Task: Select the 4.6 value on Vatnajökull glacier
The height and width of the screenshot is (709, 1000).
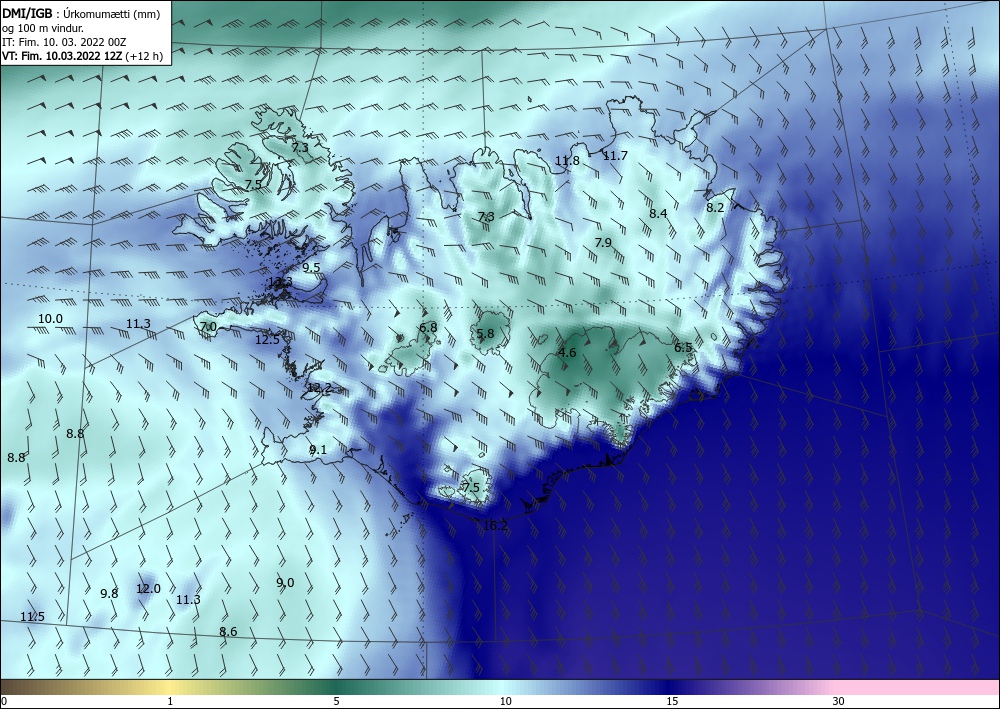Action: pyautogui.click(x=567, y=352)
